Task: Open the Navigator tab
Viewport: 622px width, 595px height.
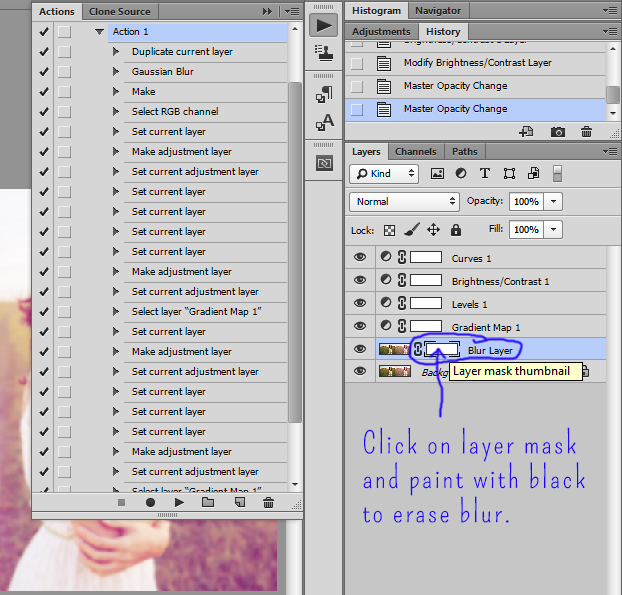Action: tap(438, 10)
